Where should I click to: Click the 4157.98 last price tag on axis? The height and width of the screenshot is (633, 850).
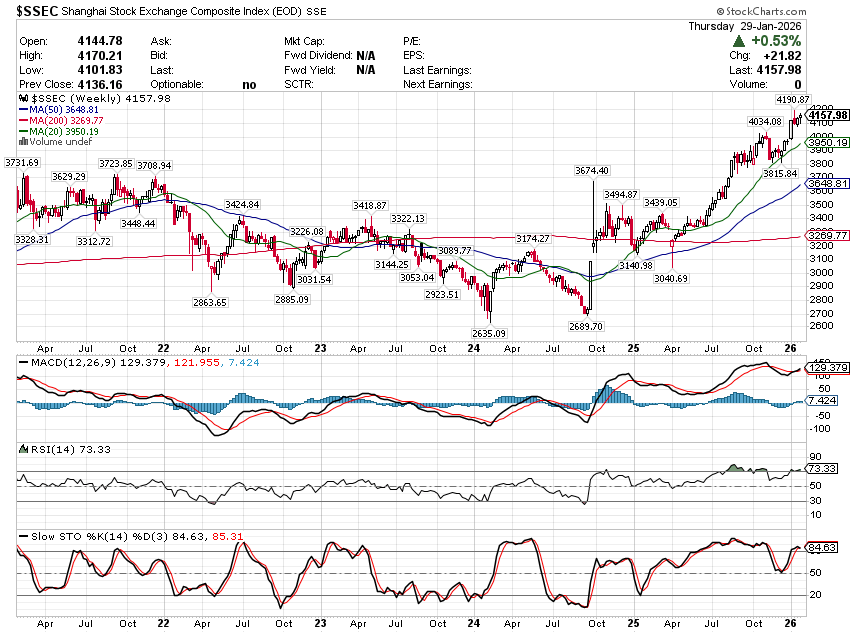click(828, 115)
